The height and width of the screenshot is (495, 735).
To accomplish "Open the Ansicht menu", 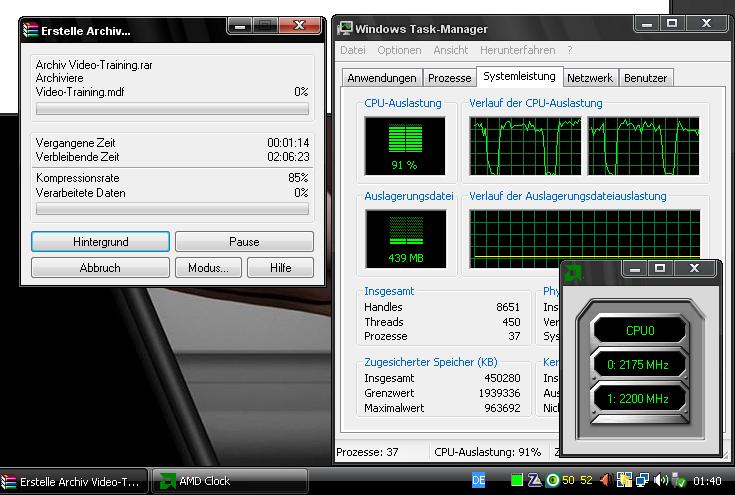I will click(x=450, y=50).
